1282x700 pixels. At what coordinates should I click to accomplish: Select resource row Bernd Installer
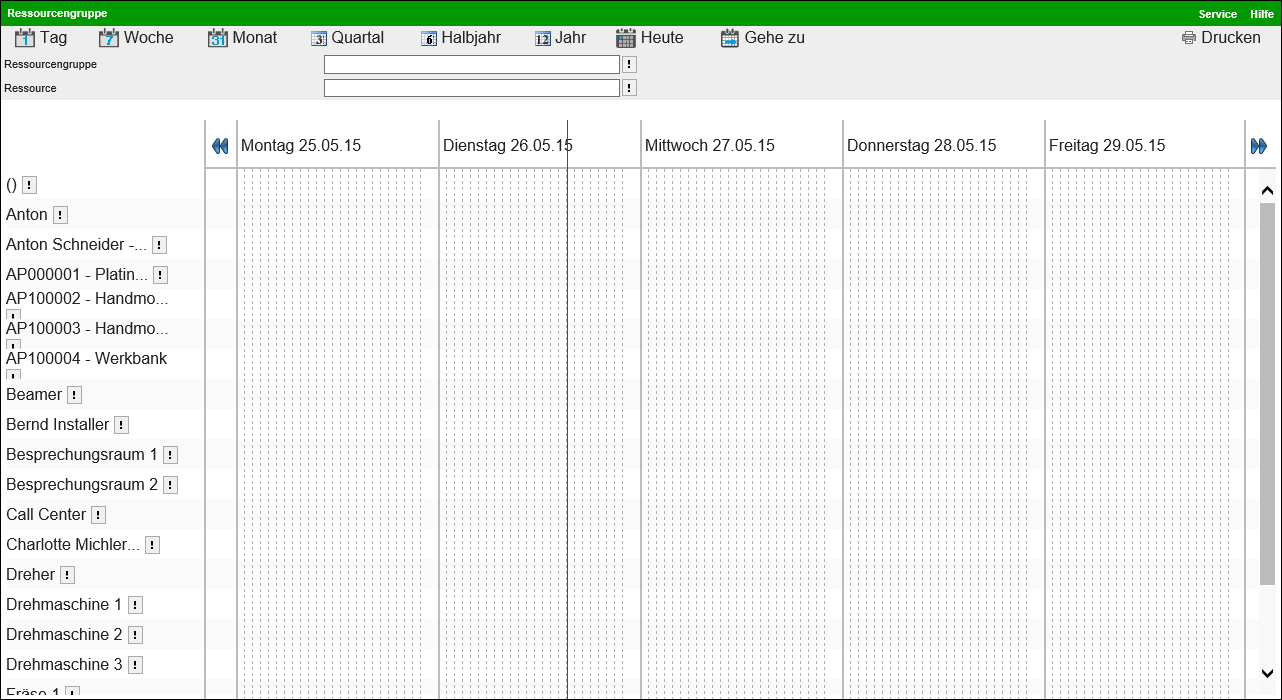point(57,425)
